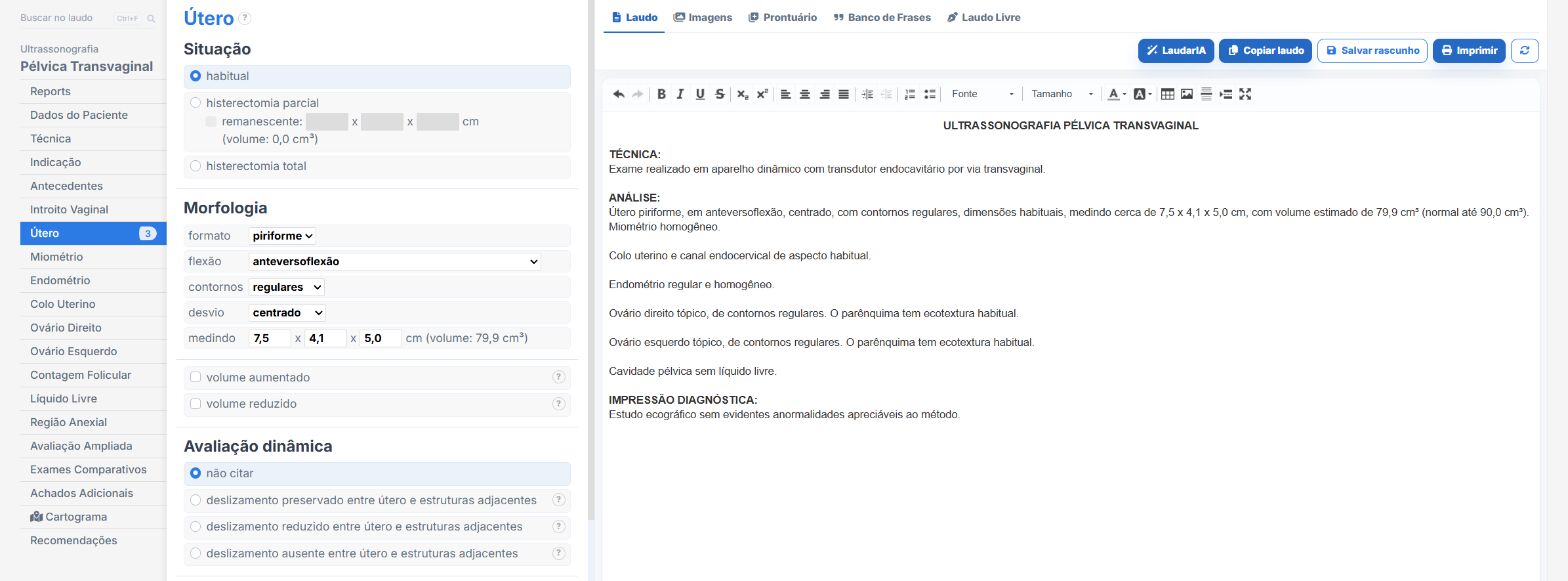
Task: Open the contornos dropdown showing regulares
Action: (x=287, y=287)
